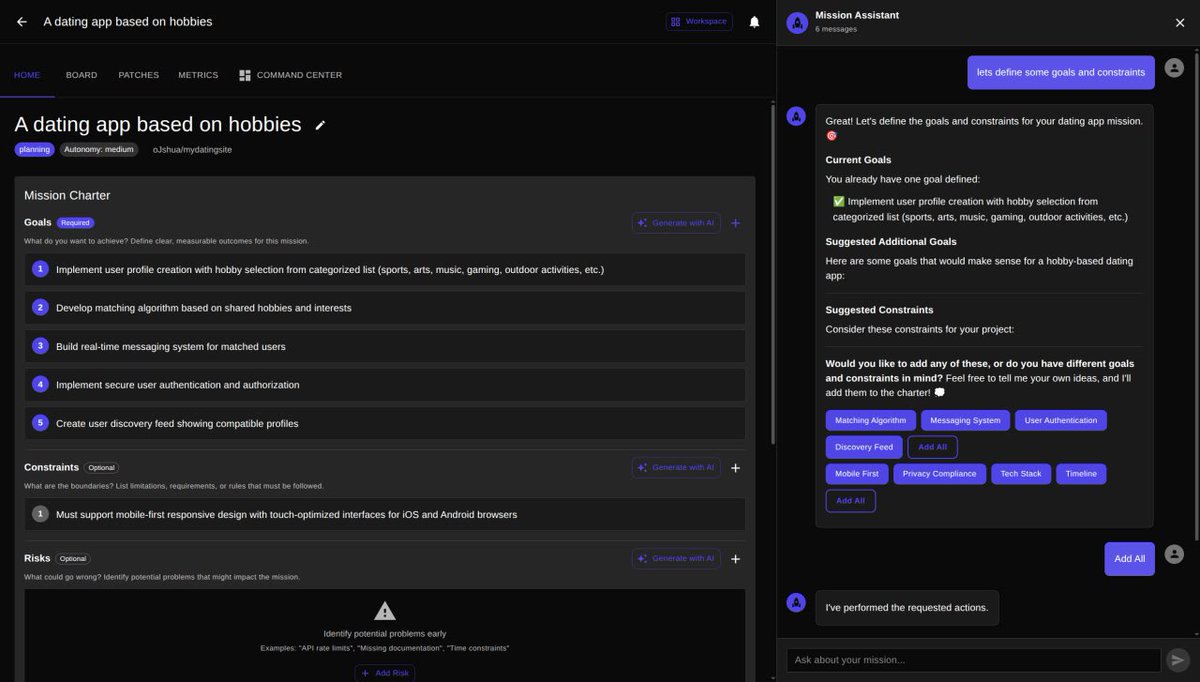Click the Add Risk button

384,673
